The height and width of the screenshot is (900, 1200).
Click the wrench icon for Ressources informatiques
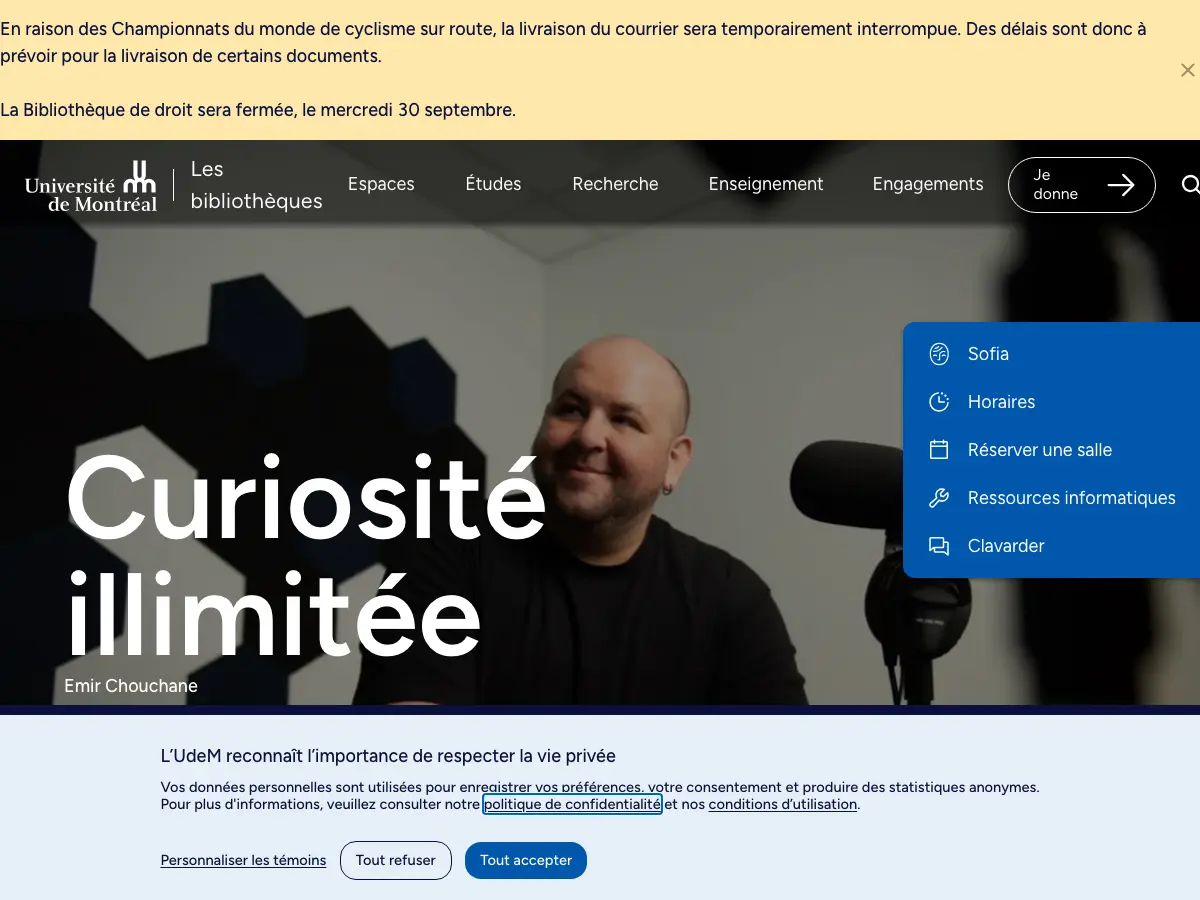[939, 498]
